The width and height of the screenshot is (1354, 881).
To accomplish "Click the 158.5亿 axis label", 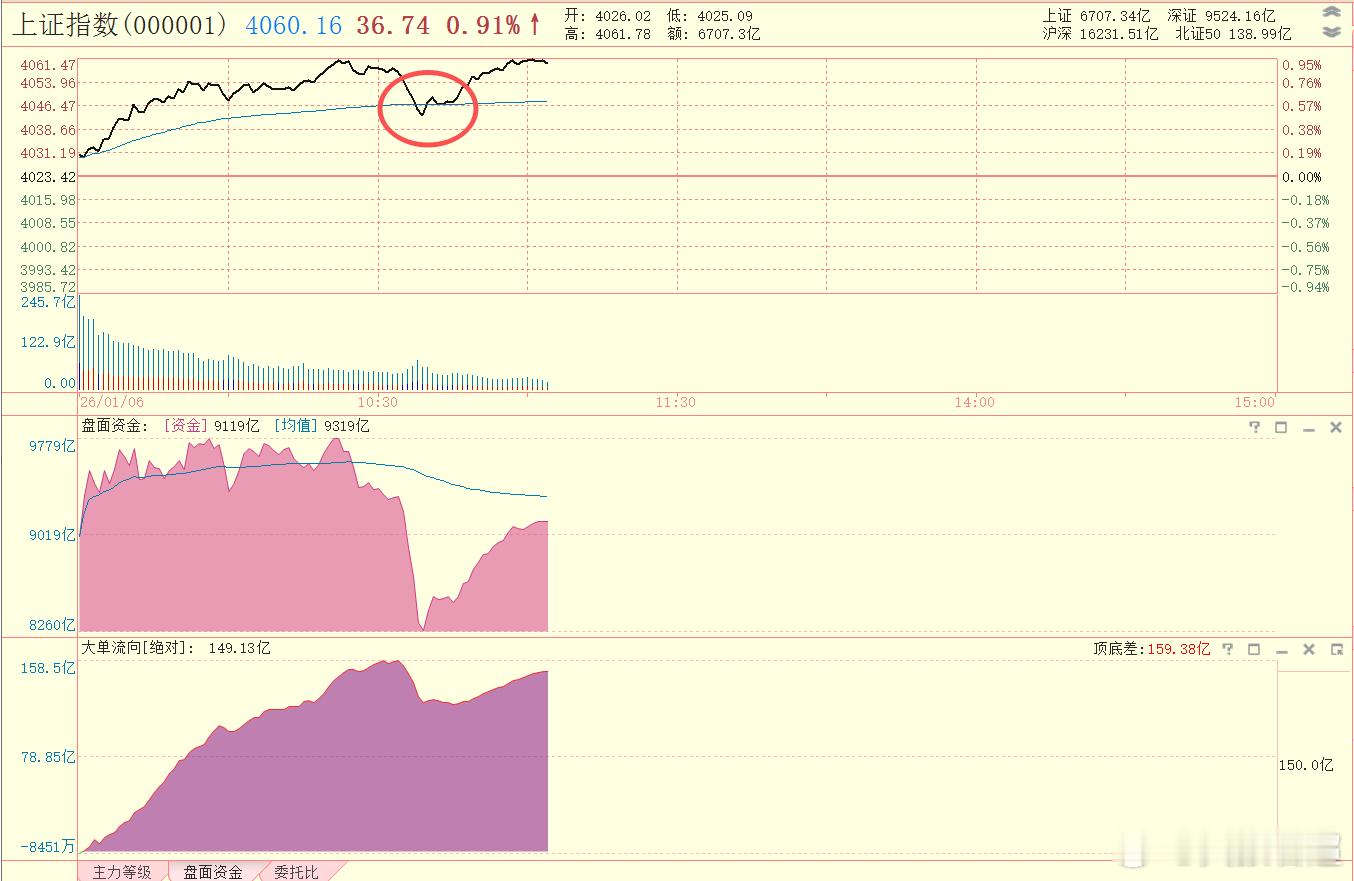I will 49,668.
